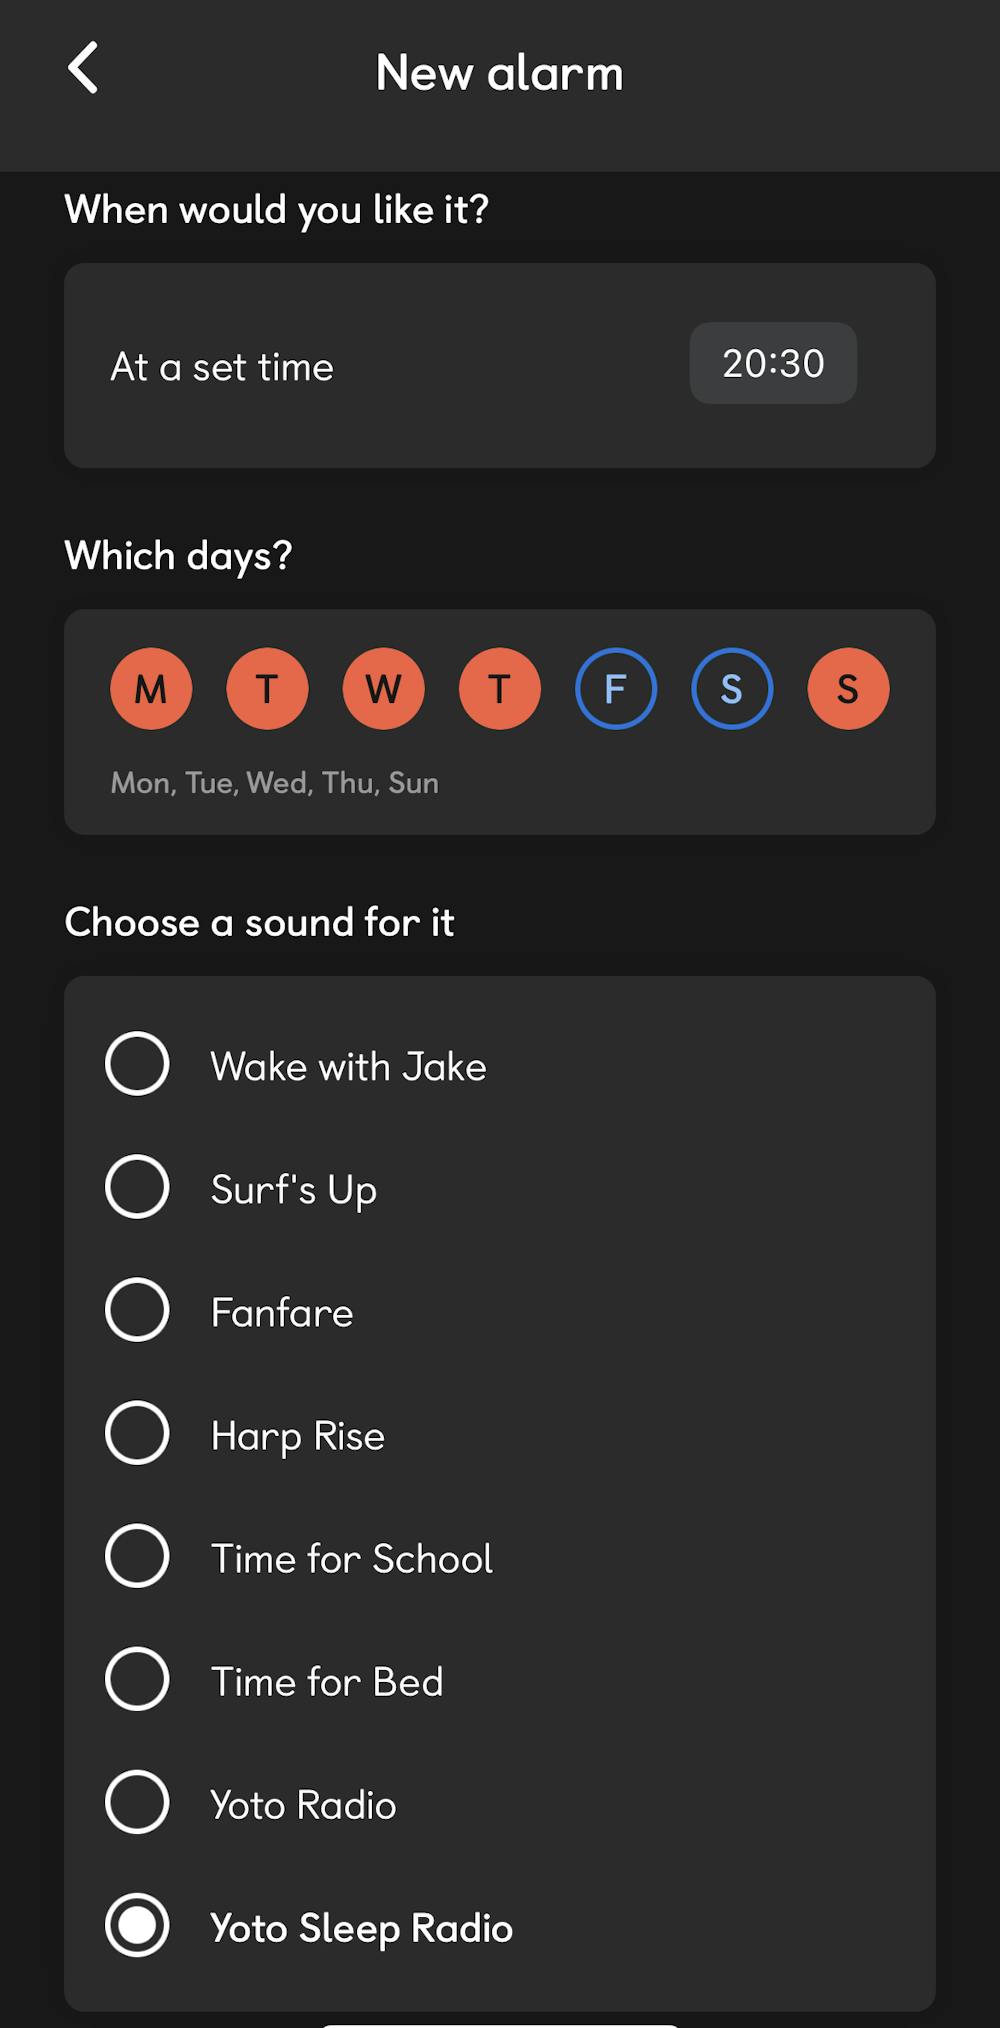This screenshot has width=1000, height=2028.
Task: Click the Yoto Sleep Radio option
Action: (137, 1925)
